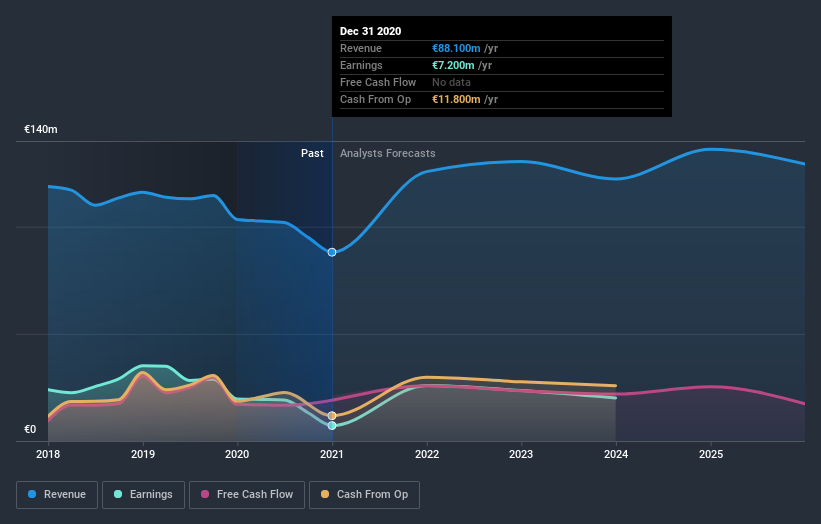This screenshot has height=524, width=821.
Task: Click the Dec 31 2020 tooltip title
Action: [371, 31]
